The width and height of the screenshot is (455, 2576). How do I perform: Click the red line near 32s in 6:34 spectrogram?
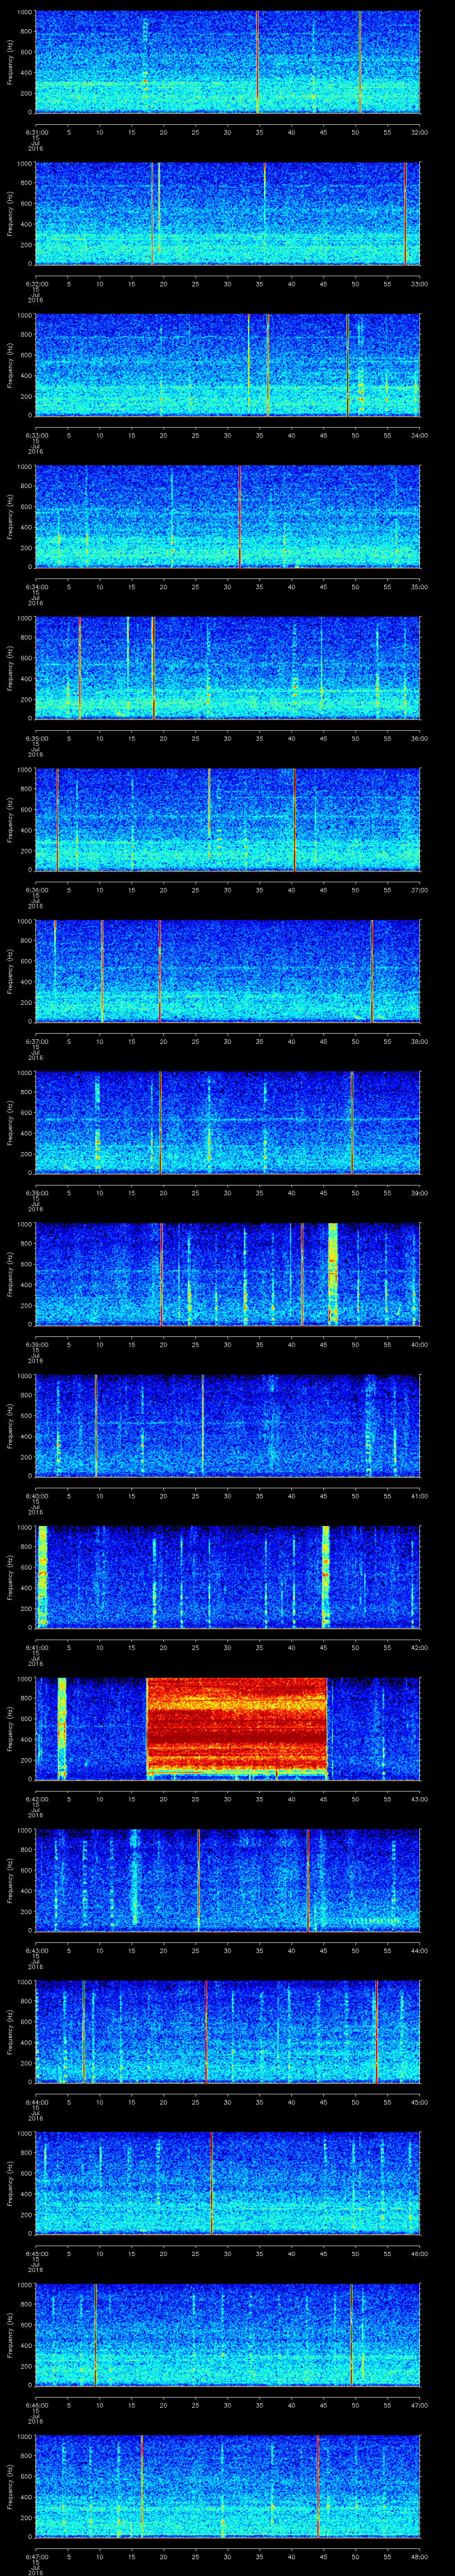240,516
